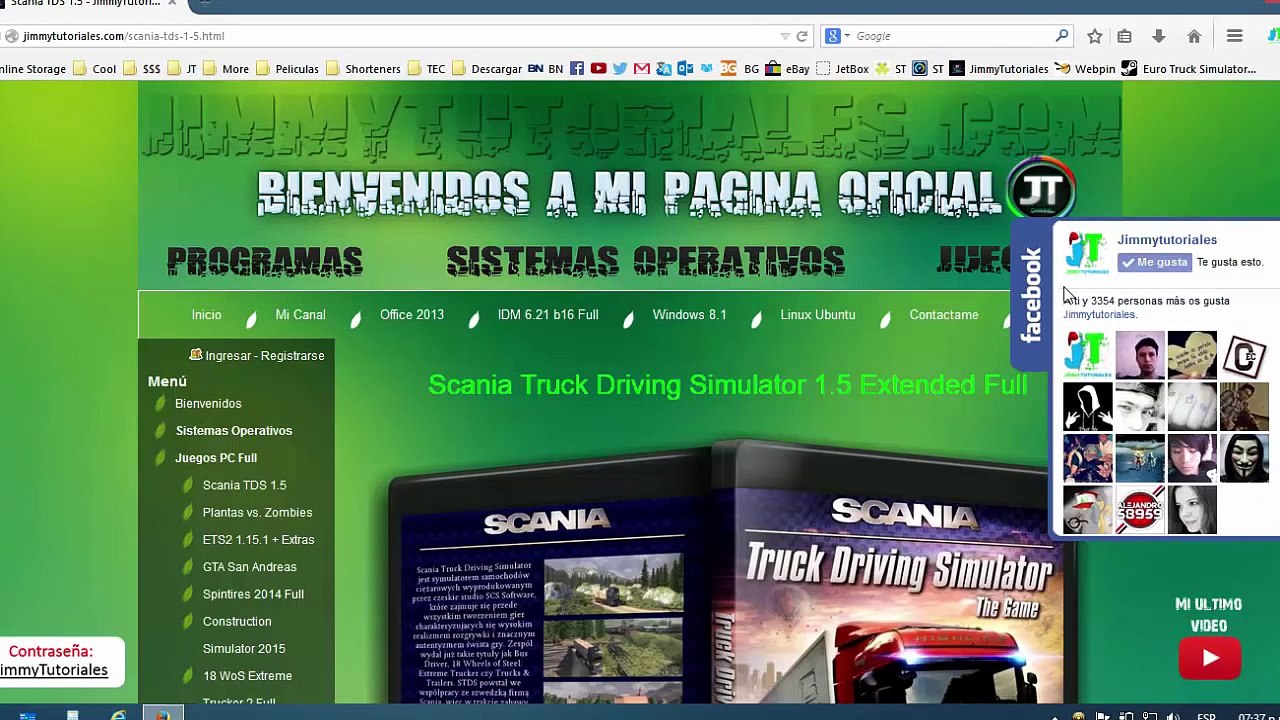Click the search magnifier icon
The width and height of the screenshot is (1280, 720).
(1062, 36)
